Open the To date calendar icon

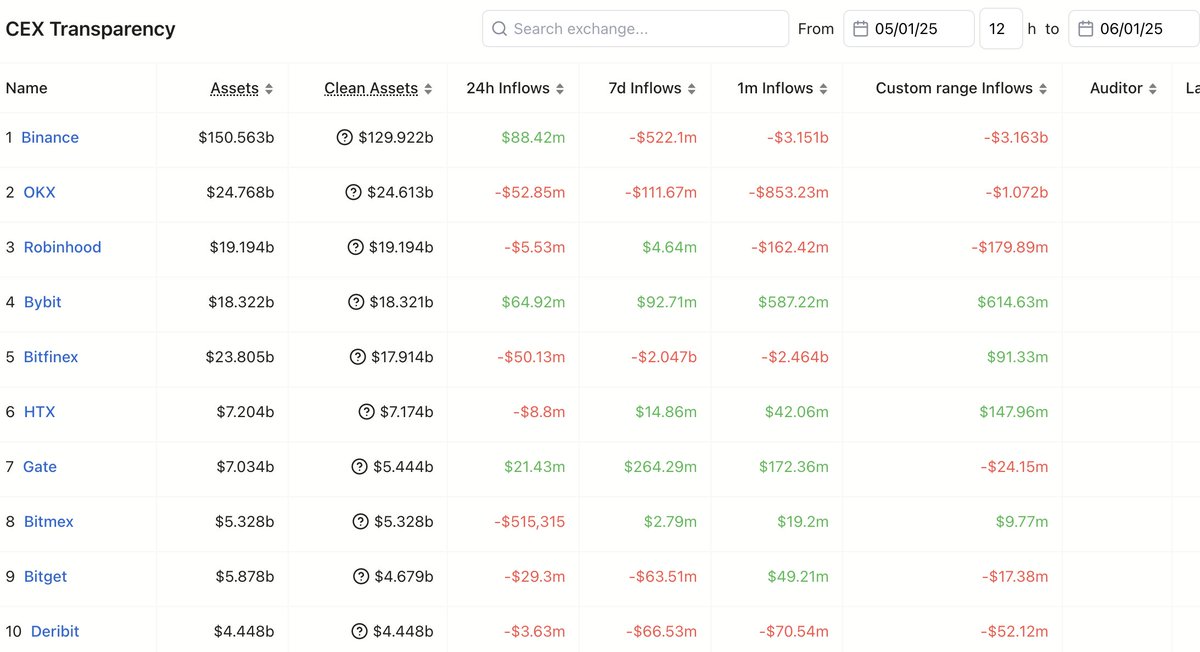1085,29
